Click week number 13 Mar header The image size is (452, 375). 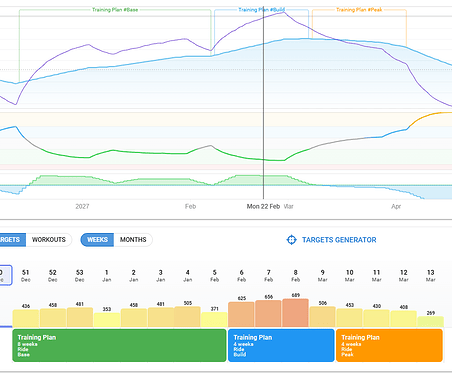[x=431, y=275]
